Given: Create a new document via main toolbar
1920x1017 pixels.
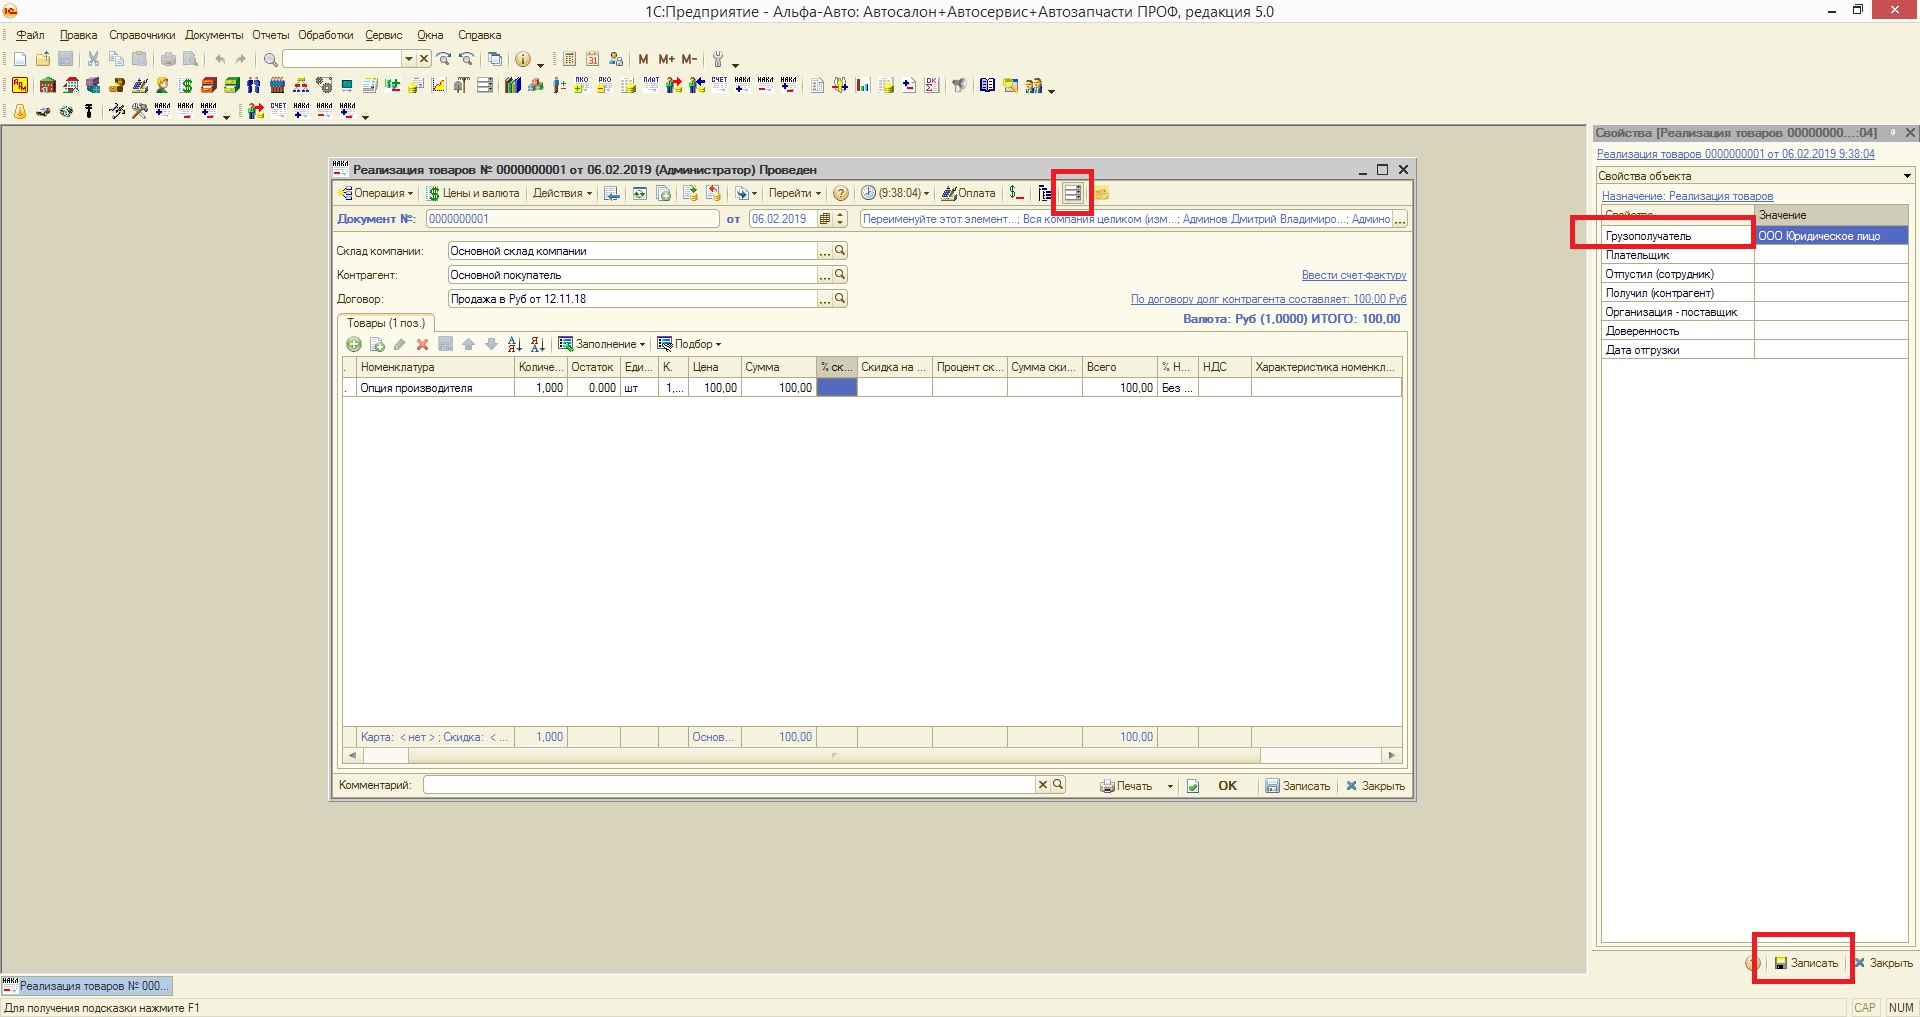Looking at the screenshot, I should coord(20,59).
